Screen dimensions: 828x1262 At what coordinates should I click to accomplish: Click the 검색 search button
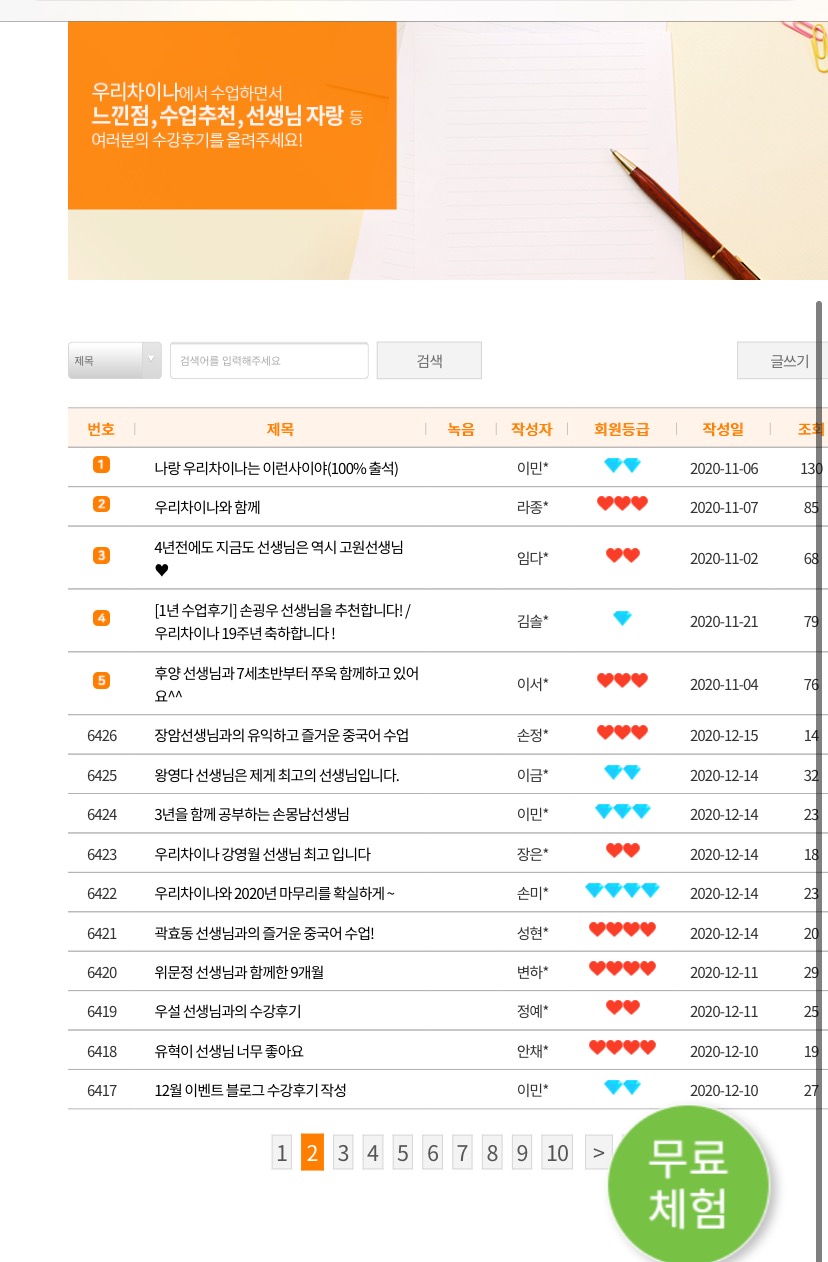tap(429, 360)
